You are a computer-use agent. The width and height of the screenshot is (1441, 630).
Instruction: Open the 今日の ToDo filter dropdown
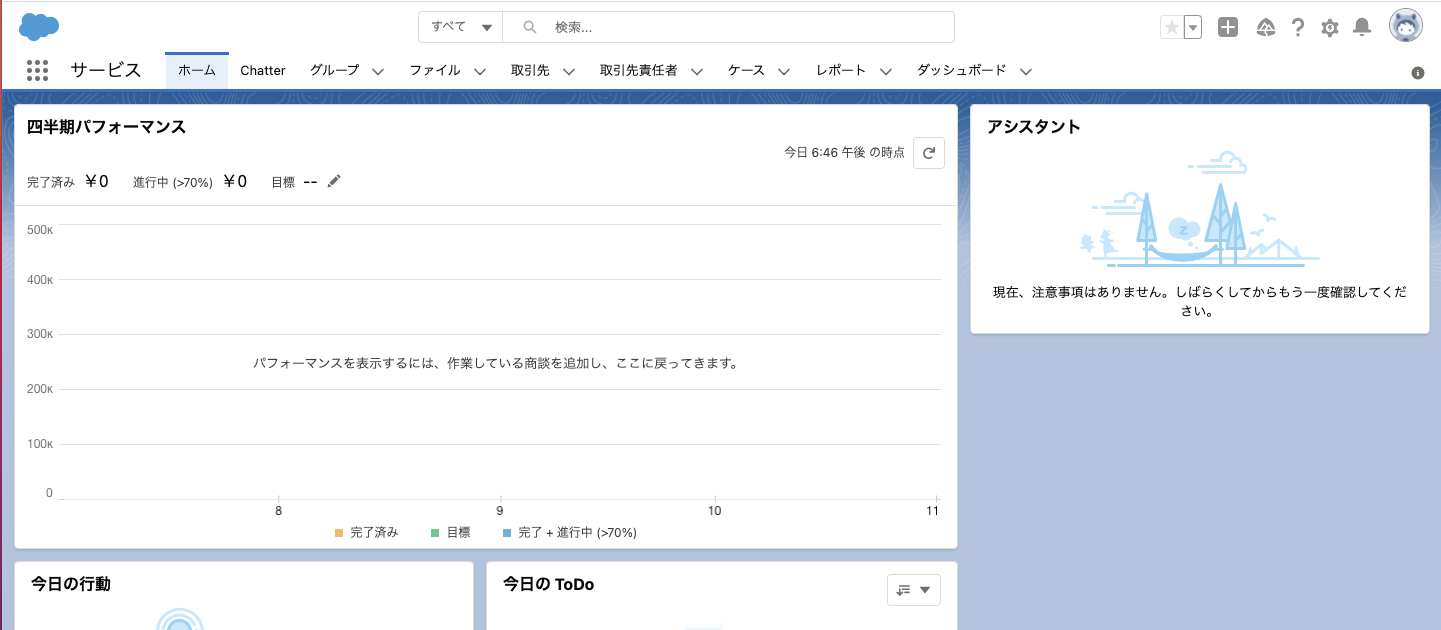tap(914, 590)
